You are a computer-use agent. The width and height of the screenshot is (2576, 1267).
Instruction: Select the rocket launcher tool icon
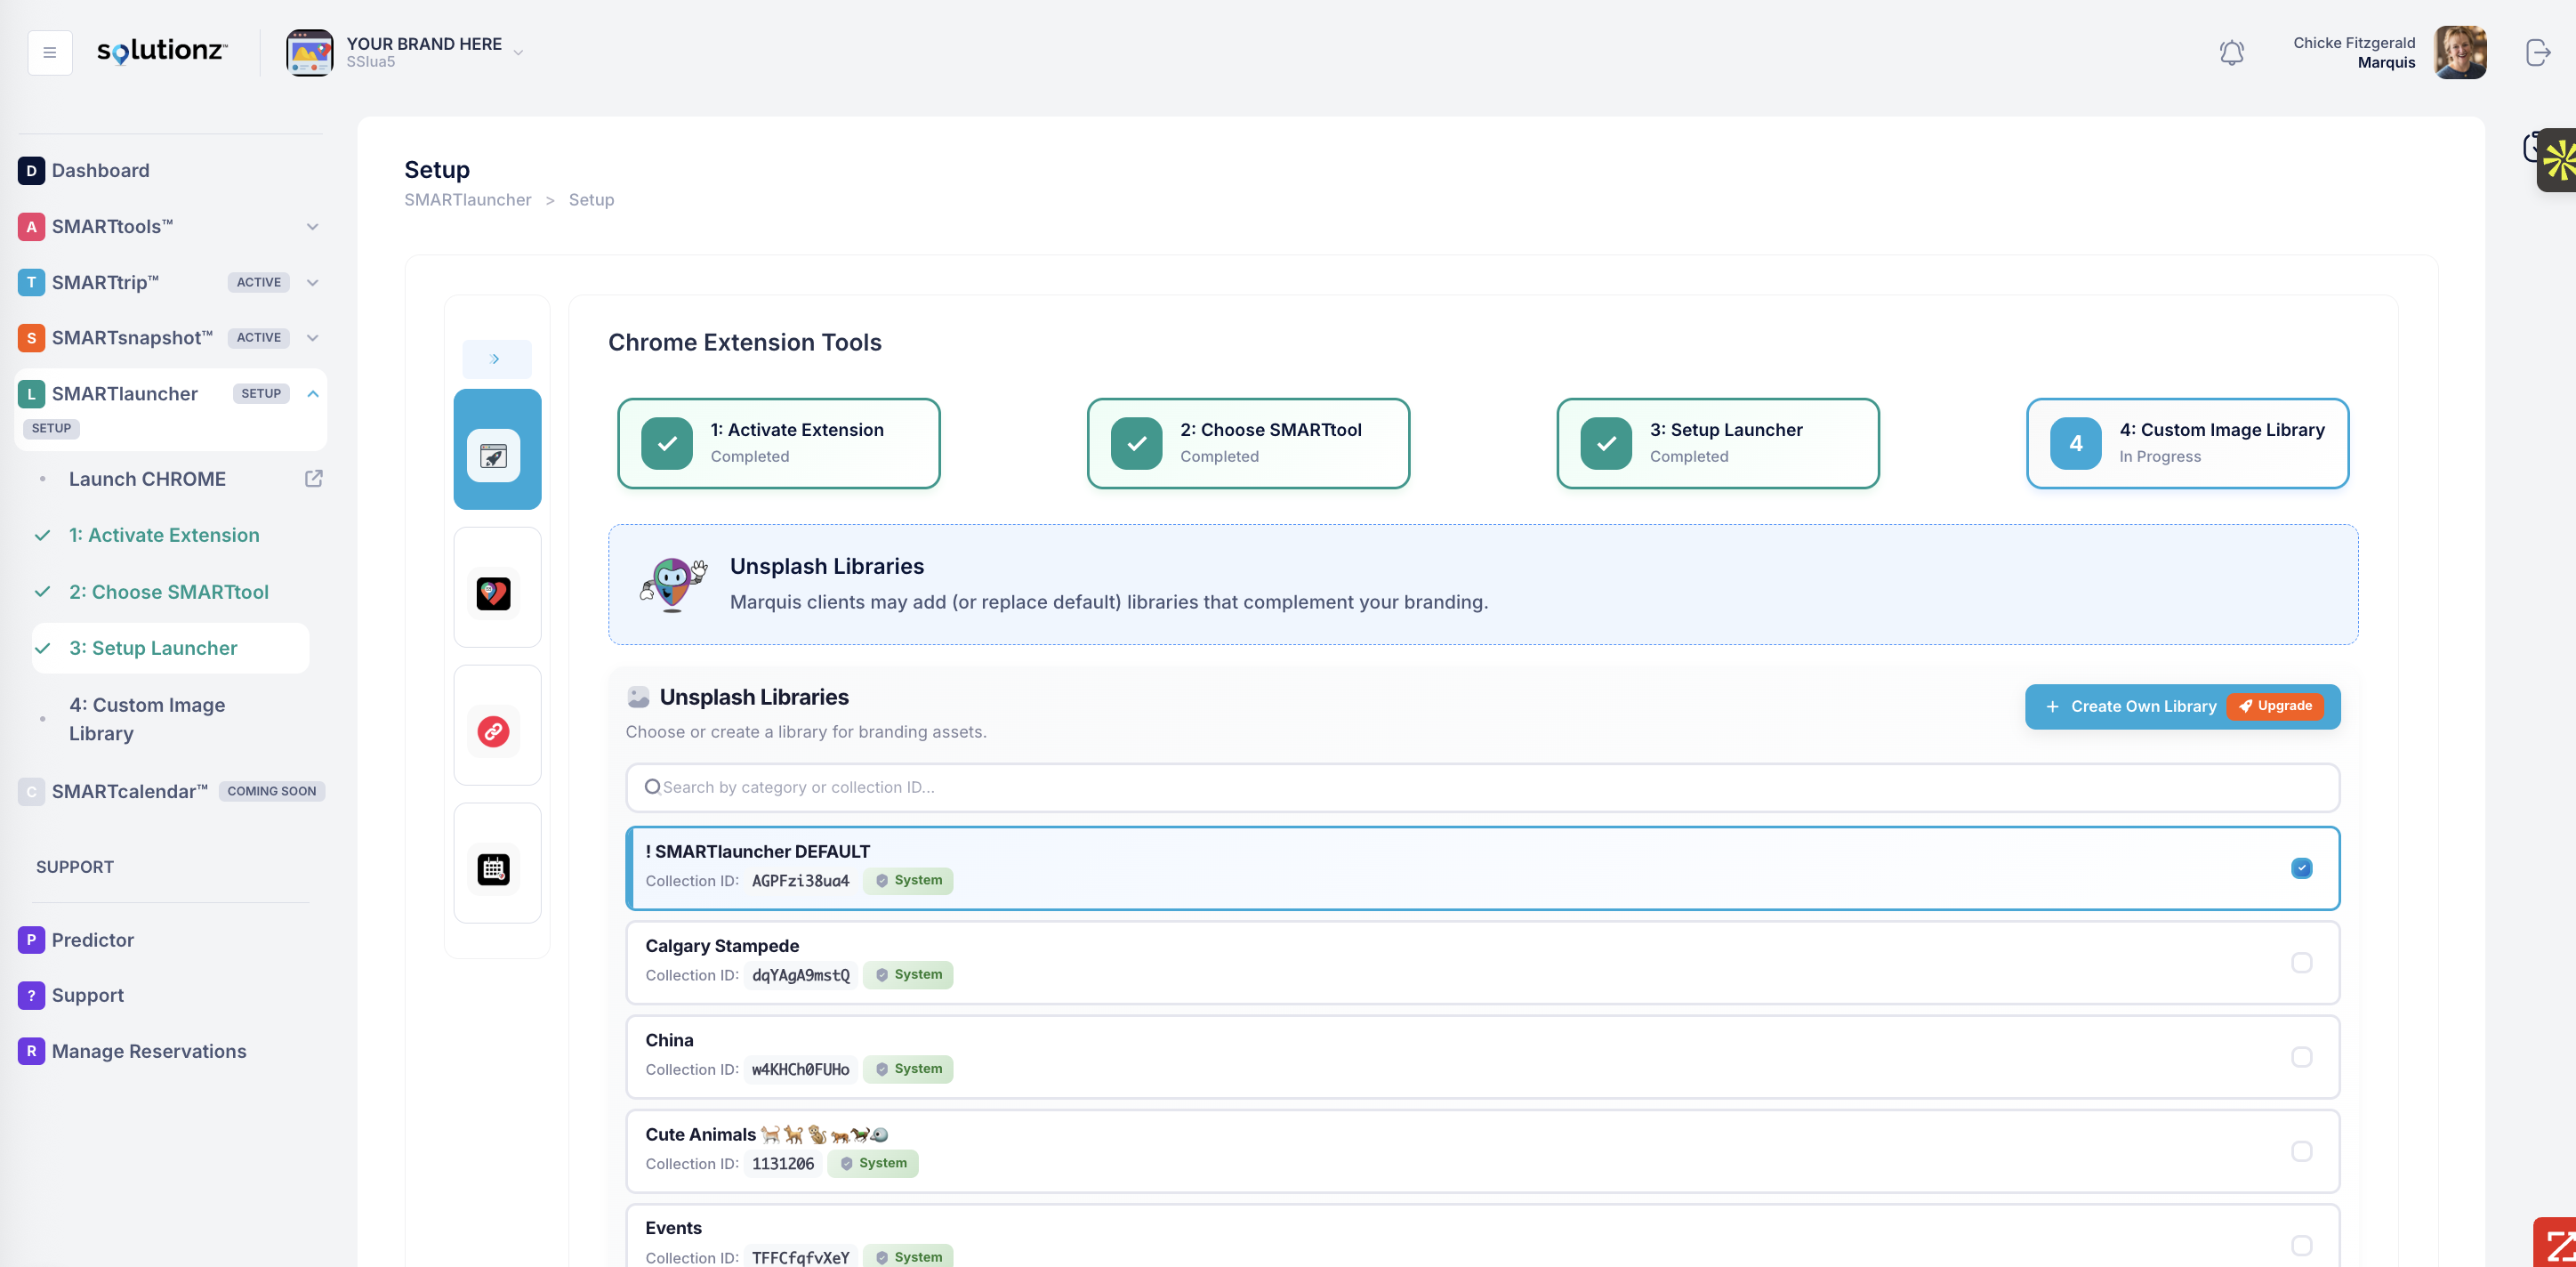click(494, 456)
